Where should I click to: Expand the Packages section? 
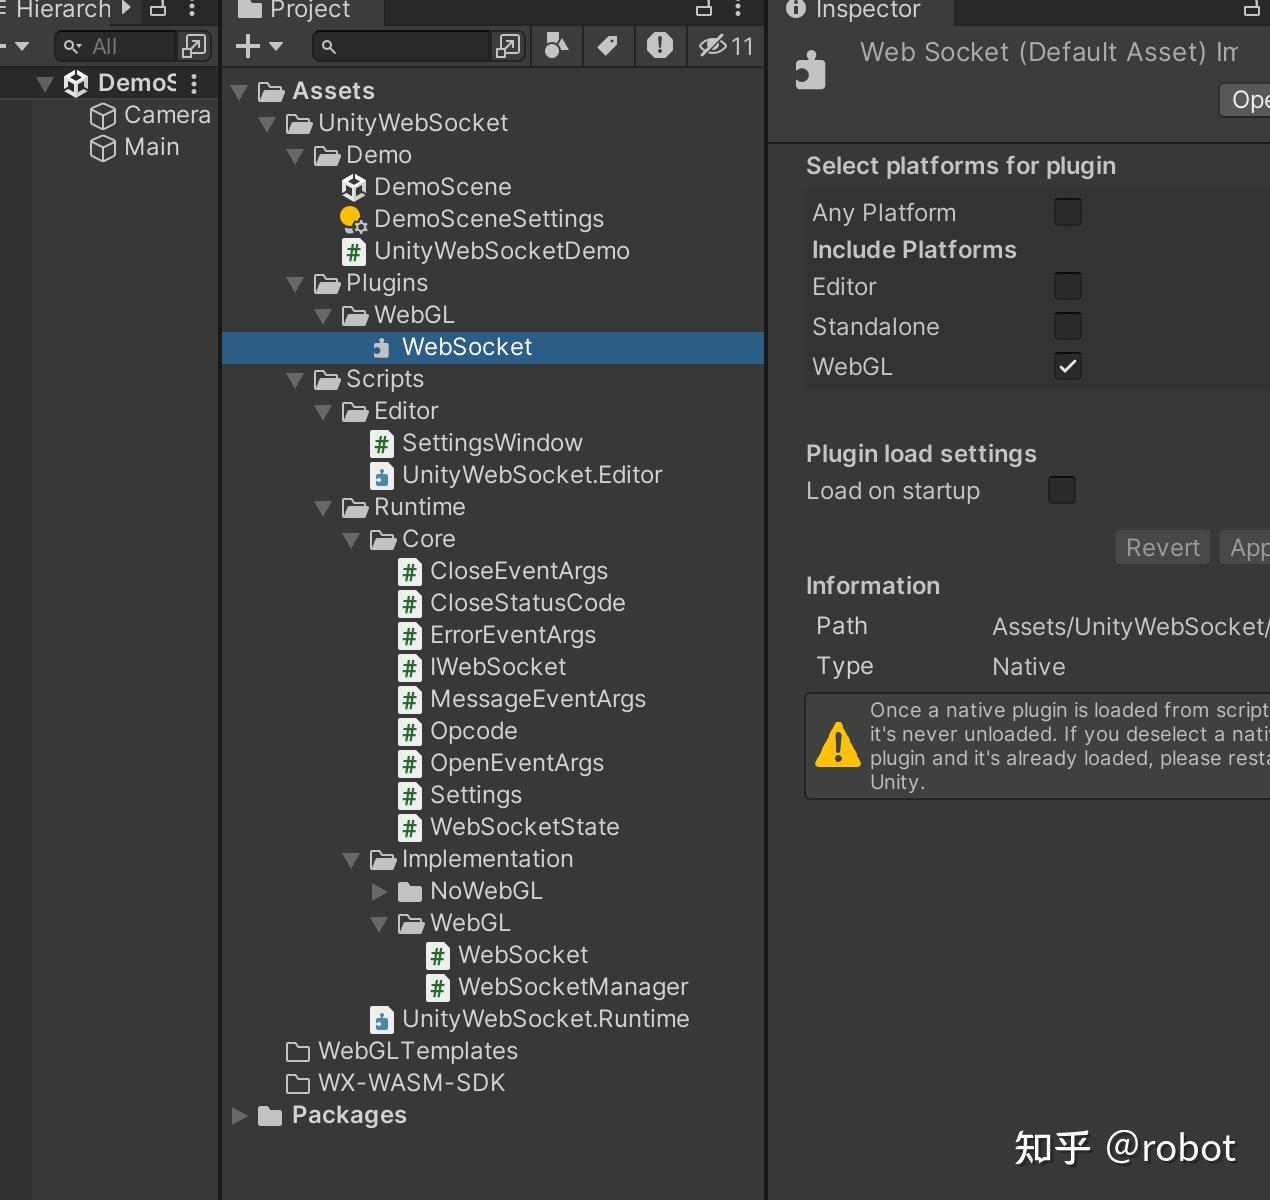pyautogui.click(x=239, y=1116)
